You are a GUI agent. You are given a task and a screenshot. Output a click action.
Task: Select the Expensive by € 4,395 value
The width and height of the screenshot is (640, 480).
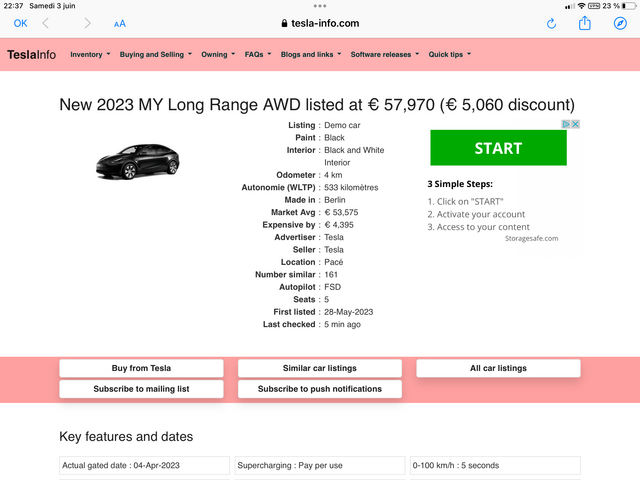339,225
